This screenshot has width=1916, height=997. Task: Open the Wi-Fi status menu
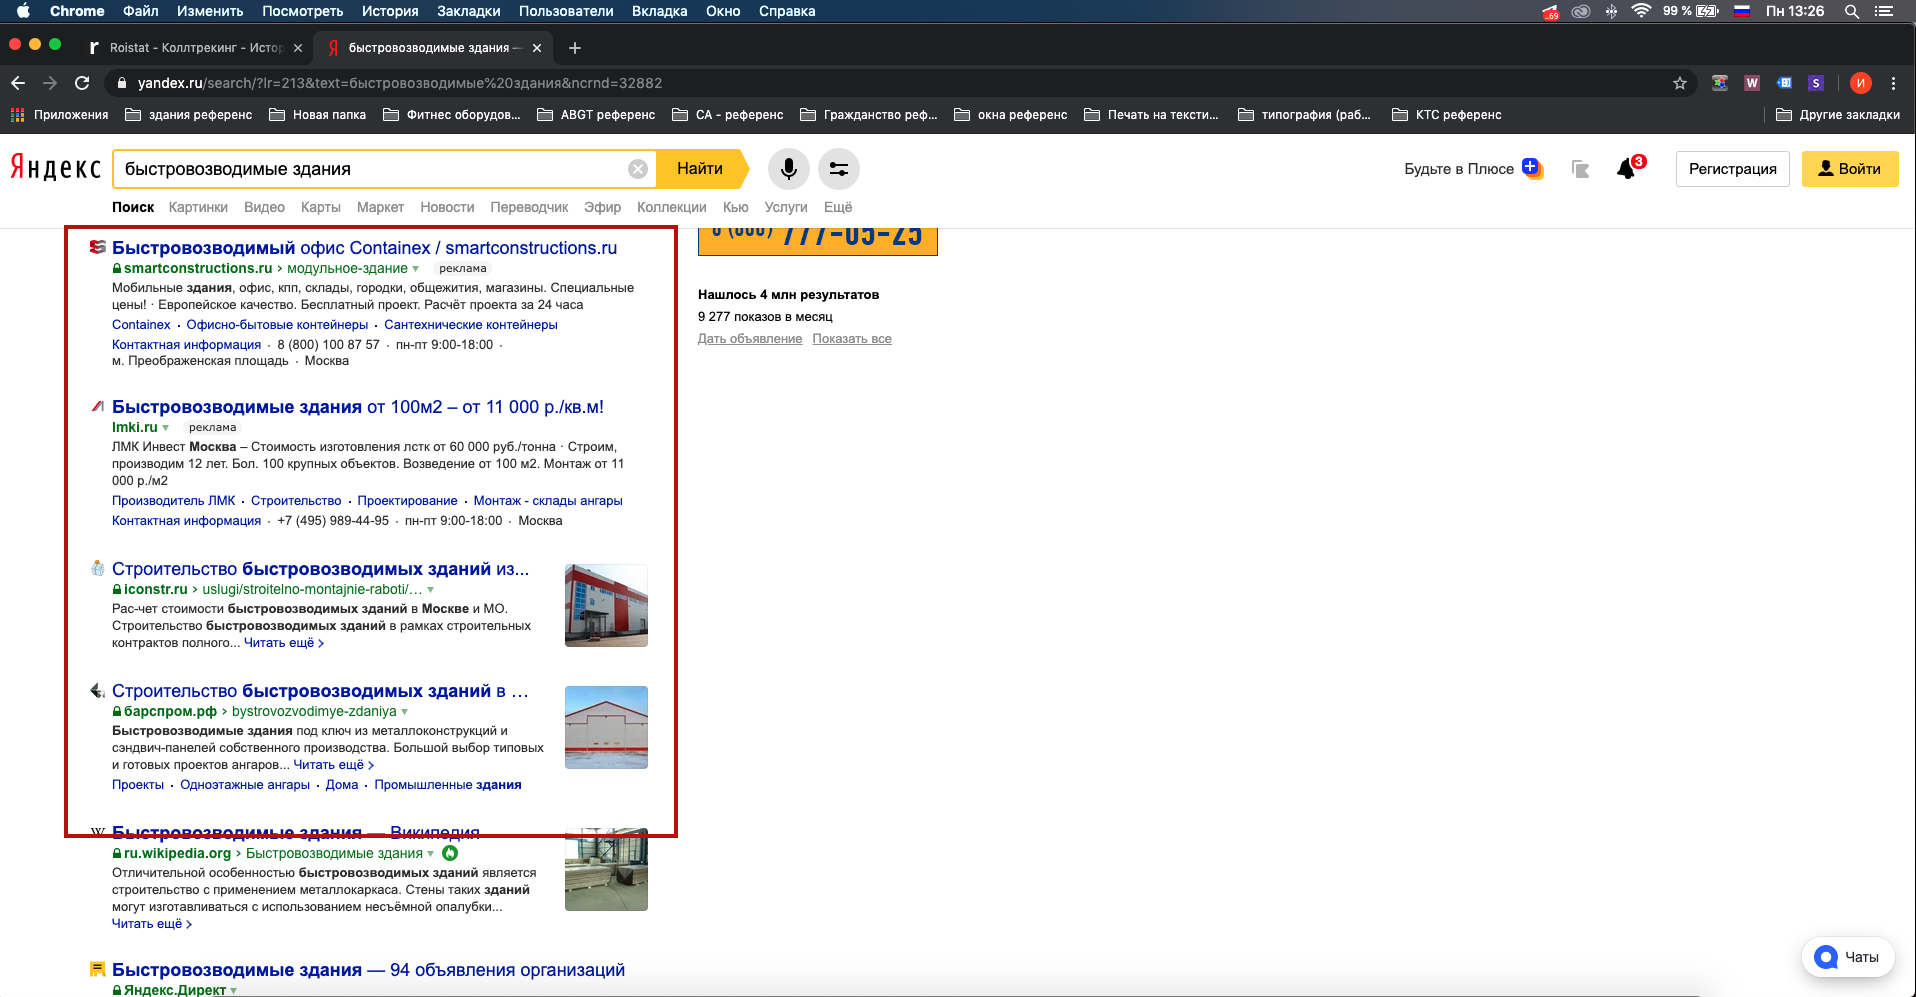tap(1640, 11)
